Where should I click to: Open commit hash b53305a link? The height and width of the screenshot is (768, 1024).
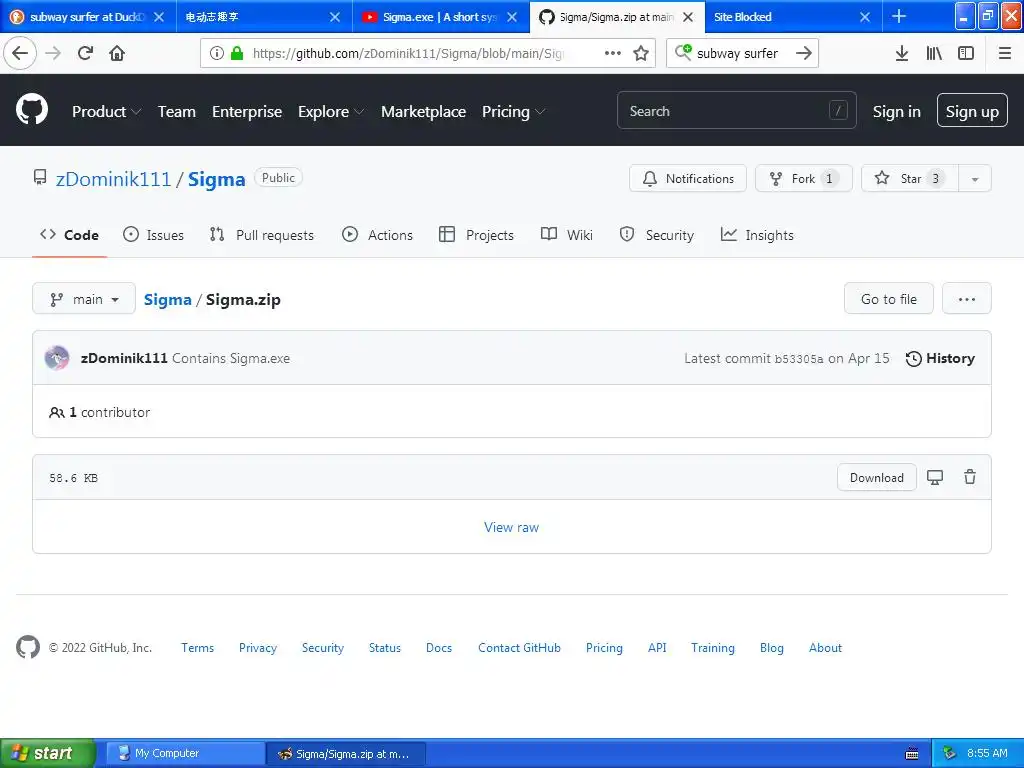tap(799, 359)
